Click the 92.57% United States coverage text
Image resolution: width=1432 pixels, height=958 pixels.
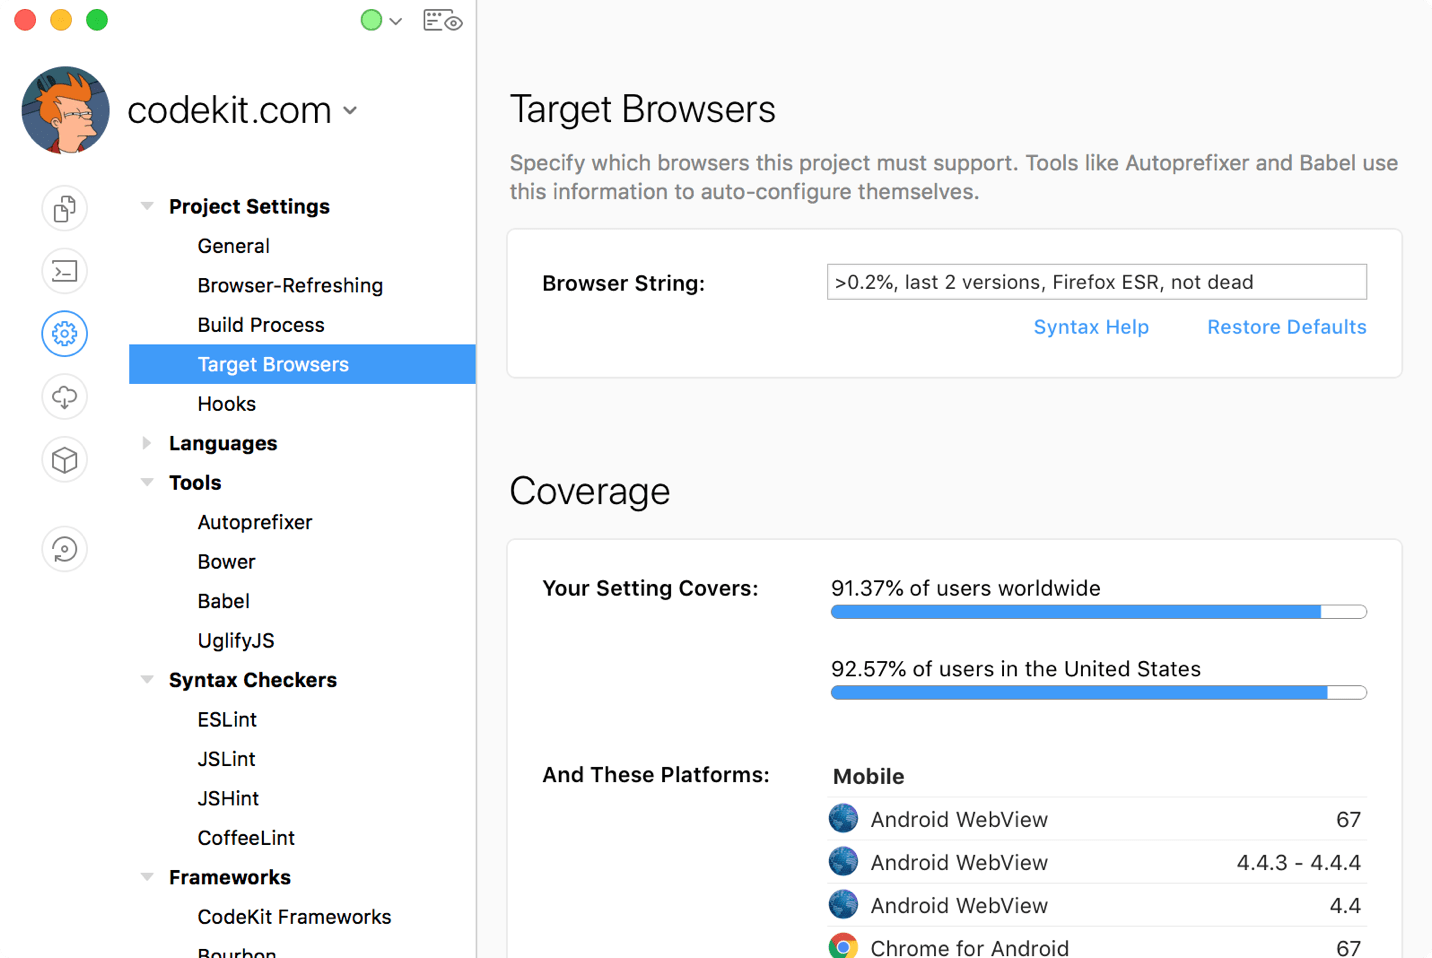pyautogui.click(x=1016, y=669)
